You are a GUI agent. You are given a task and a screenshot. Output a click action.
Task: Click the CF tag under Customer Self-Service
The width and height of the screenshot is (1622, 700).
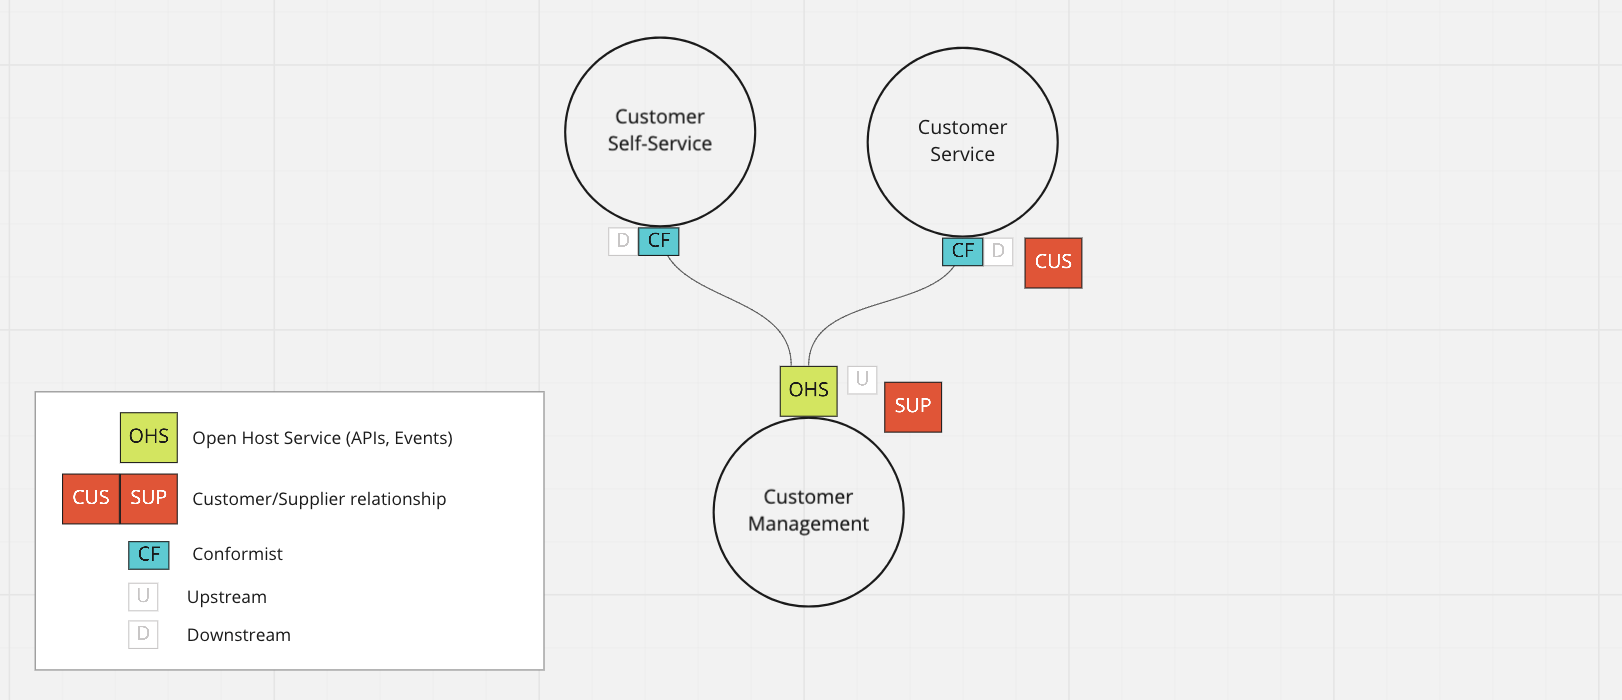tap(659, 241)
